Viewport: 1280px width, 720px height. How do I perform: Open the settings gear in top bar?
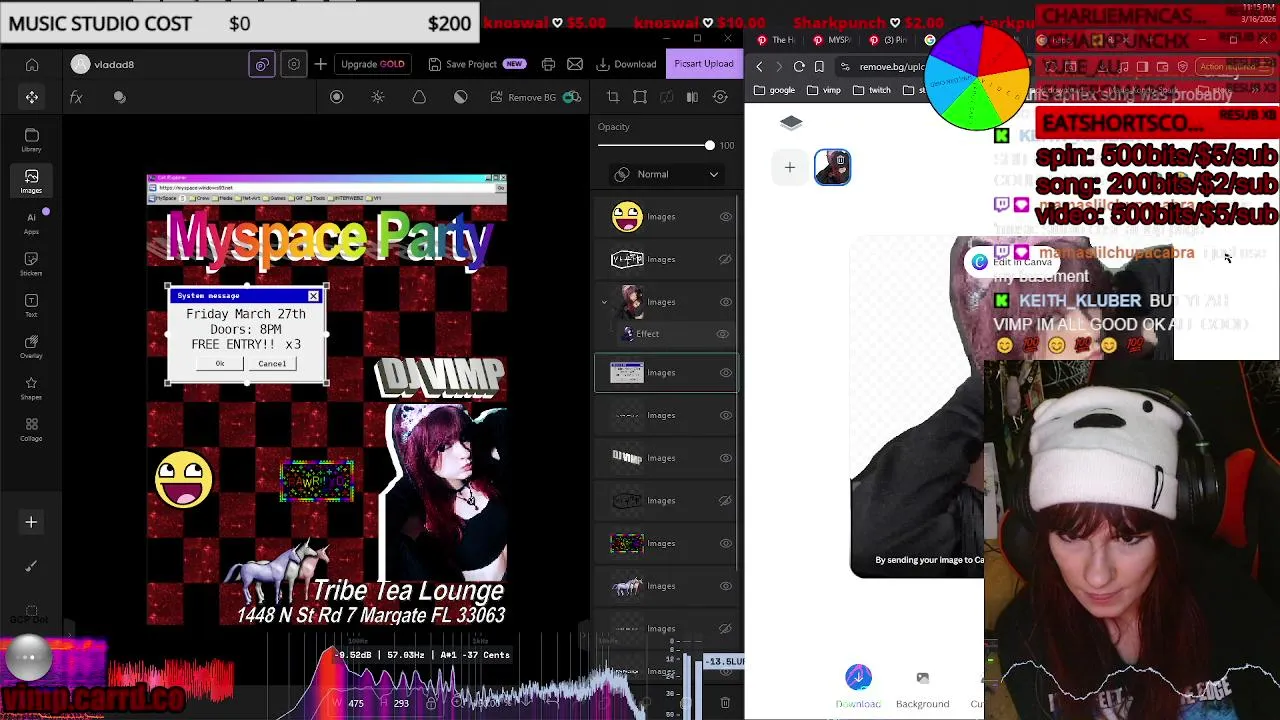294,64
